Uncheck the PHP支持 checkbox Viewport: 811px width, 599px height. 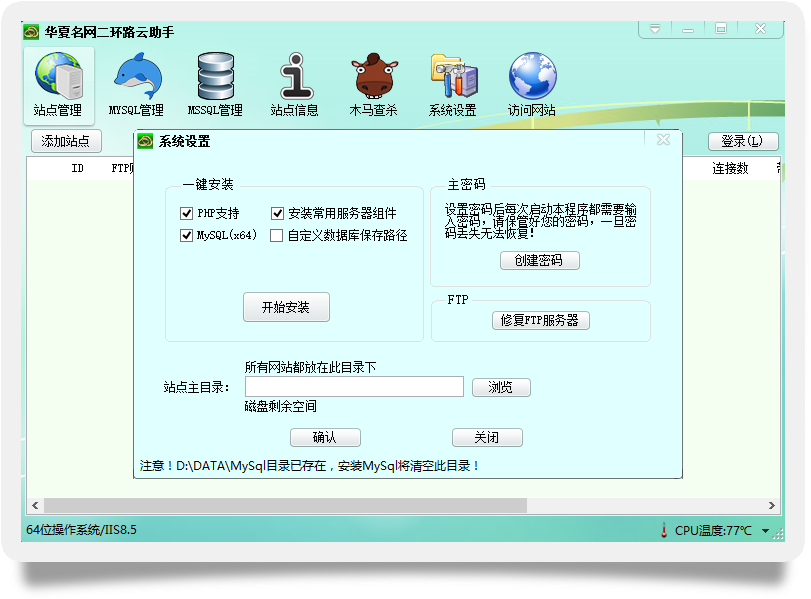[x=186, y=213]
